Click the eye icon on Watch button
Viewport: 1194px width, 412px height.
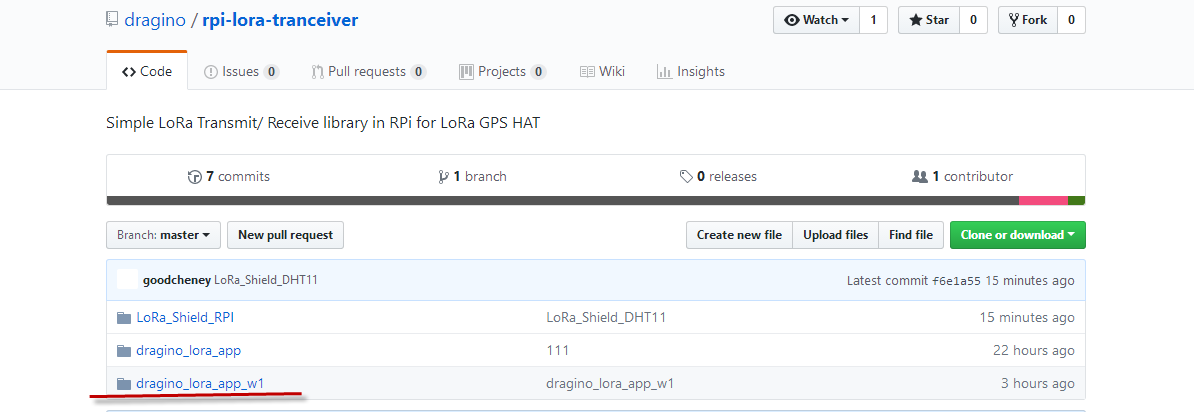pos(792,20)
